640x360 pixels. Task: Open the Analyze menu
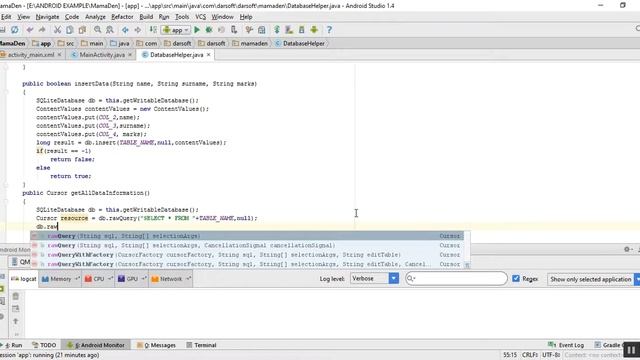point(95,17)
